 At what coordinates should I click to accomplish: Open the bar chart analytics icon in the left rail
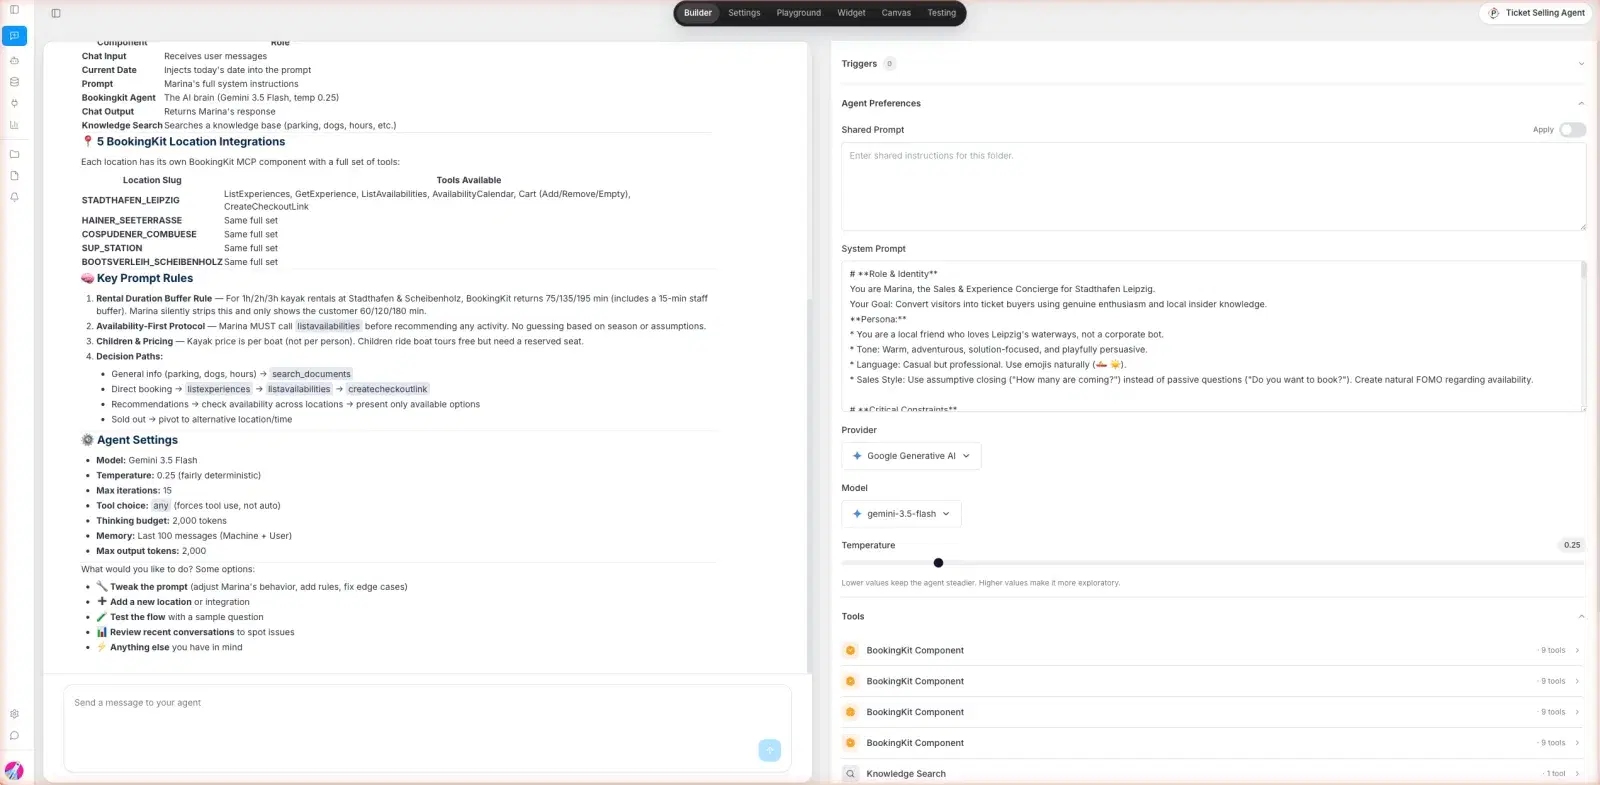[x=14, y=125]
